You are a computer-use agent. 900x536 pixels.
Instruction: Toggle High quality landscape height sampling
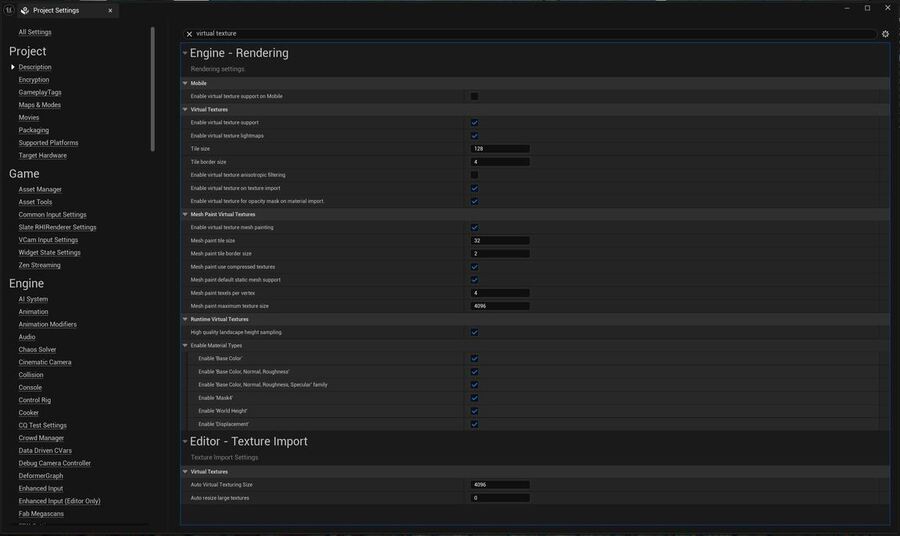click(474, 332)
